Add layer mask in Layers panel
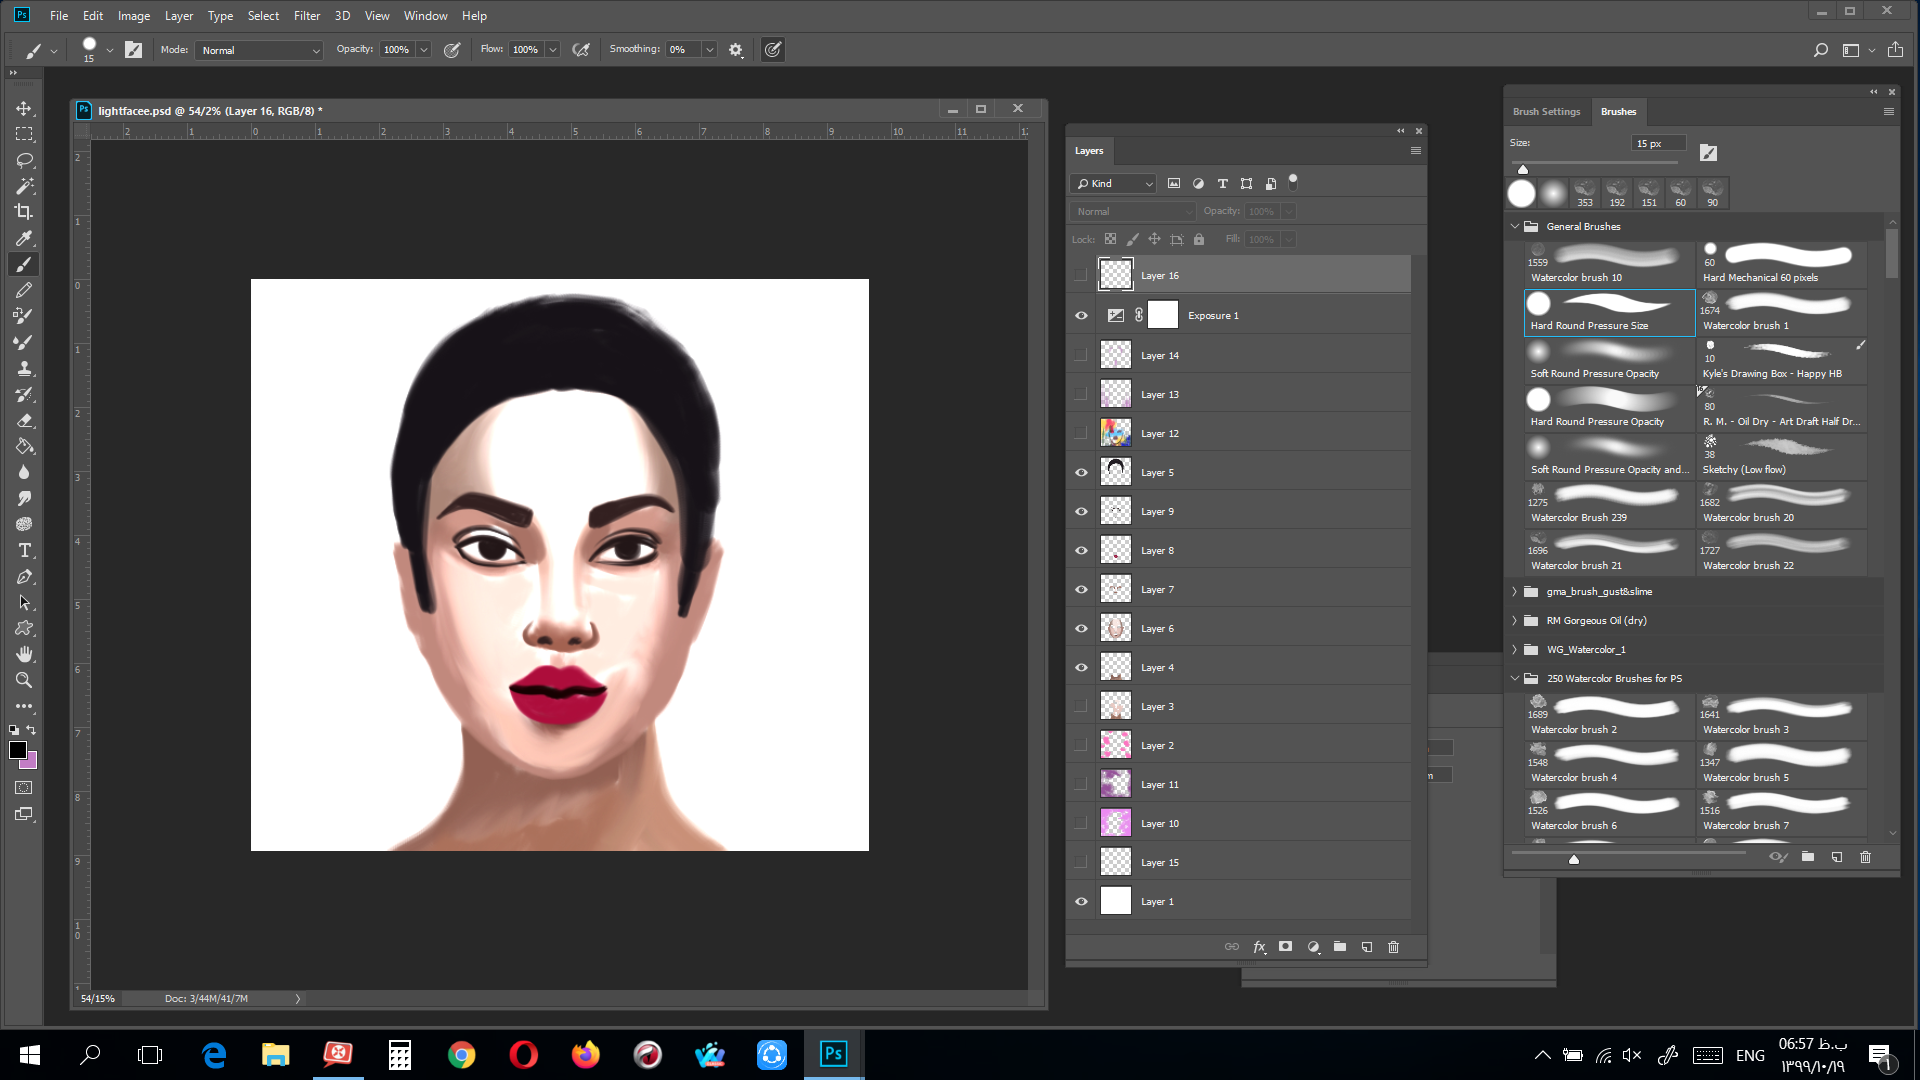Image resolution: width=1920 pixels, height=1080 pixels. (x=1285, y=947)
